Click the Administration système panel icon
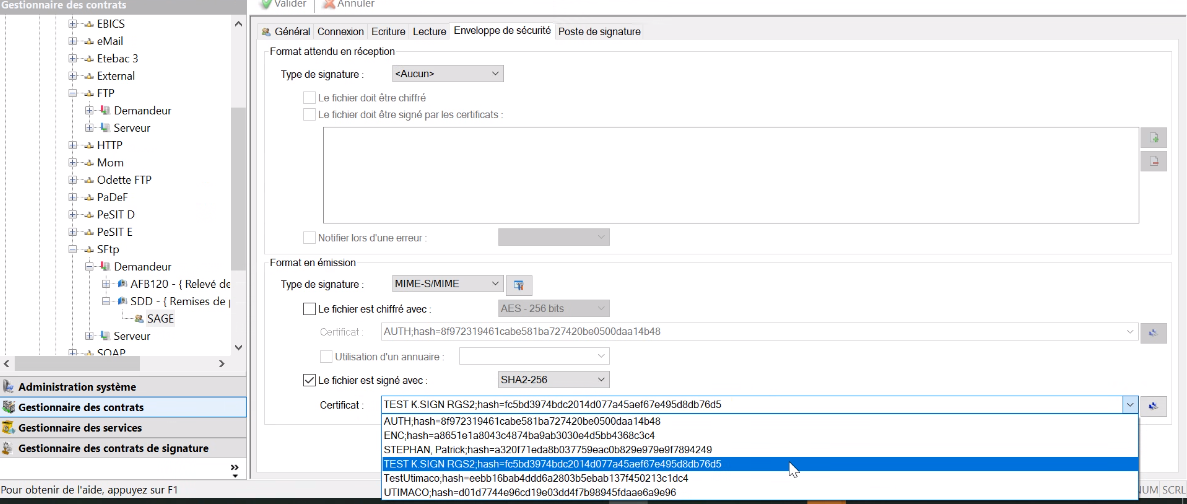1187x504 pixels. (10, 387)
